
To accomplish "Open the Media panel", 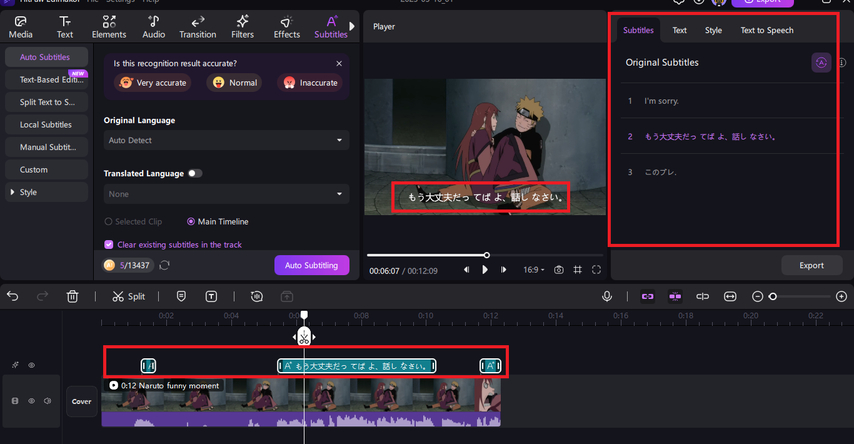I will tap(21, 27).
